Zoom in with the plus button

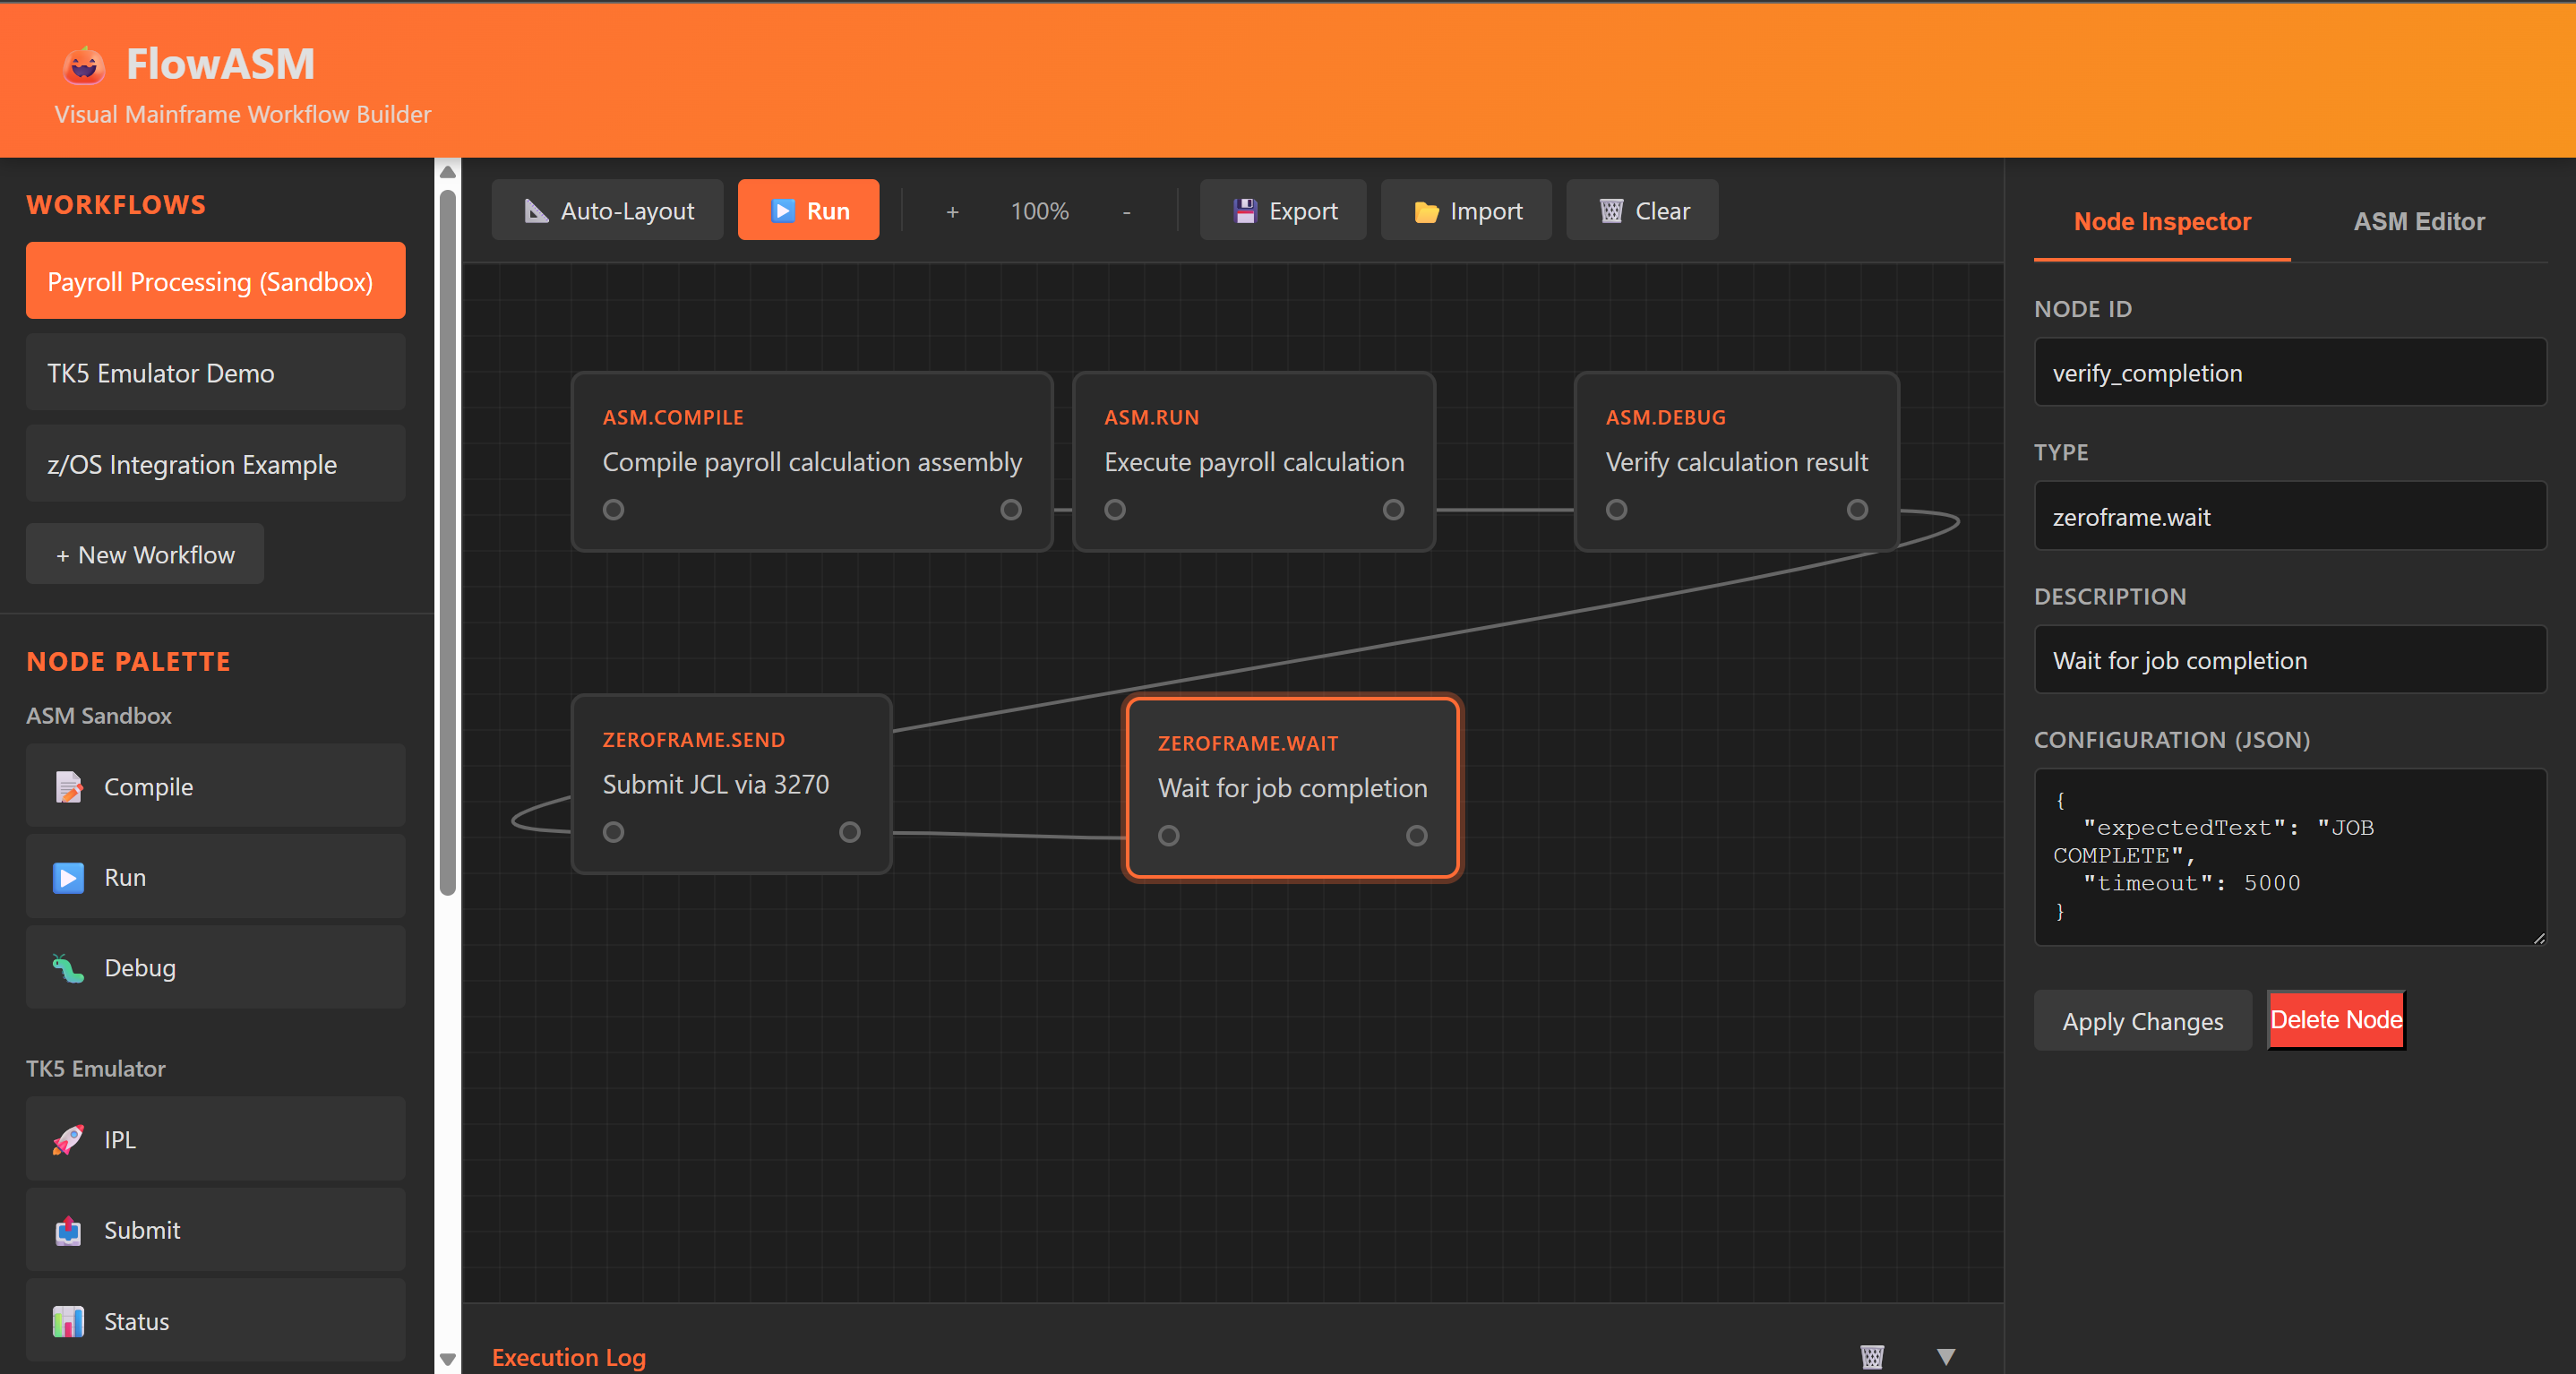click(x=952, y=211)
